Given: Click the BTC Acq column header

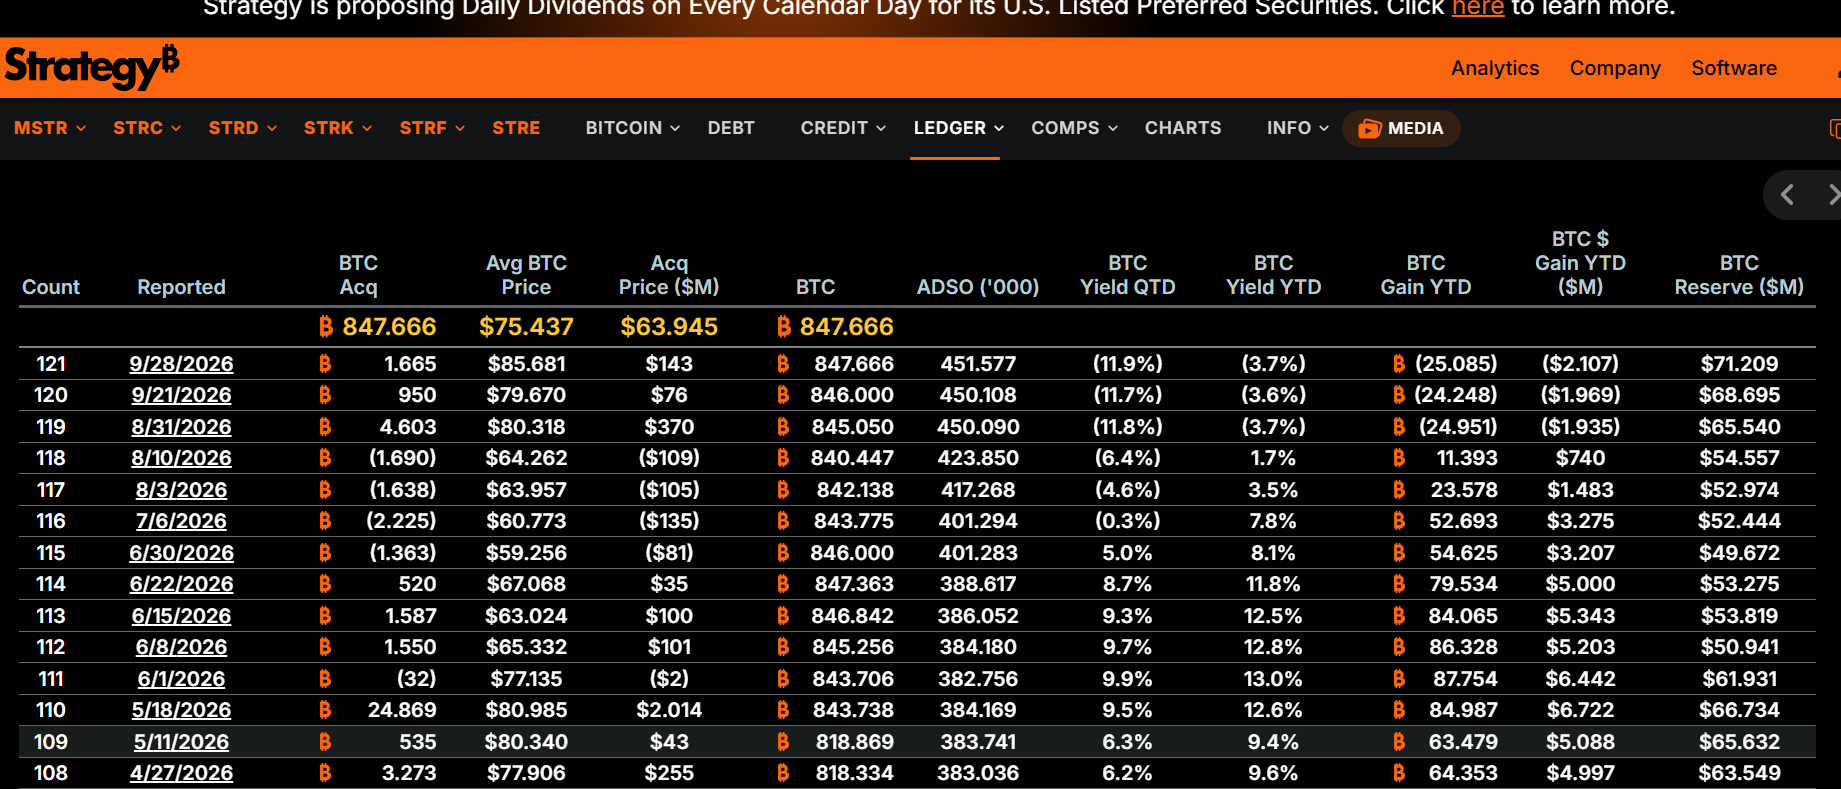Looking at the screenshot, I should 358,275.
